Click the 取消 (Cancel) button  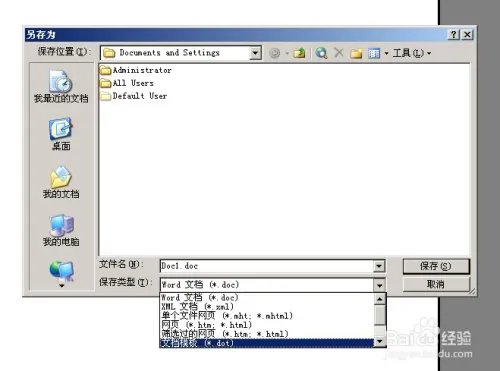click(436, 284)
